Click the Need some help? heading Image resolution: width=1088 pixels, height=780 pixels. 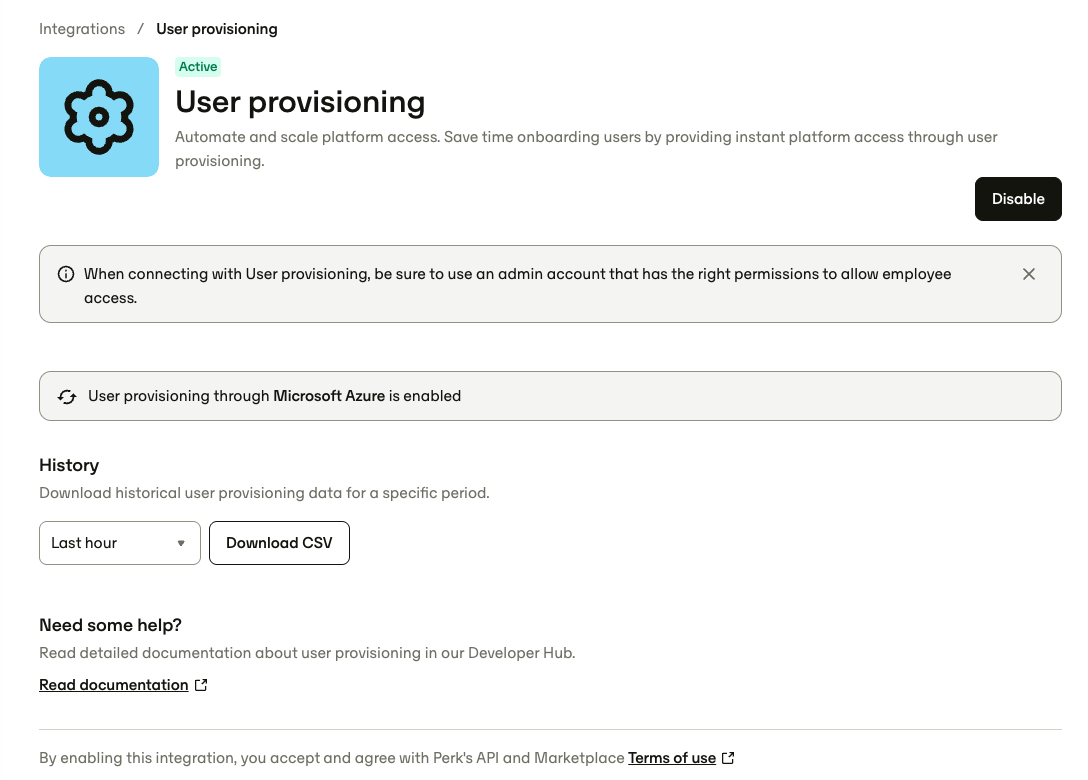point(110,625)
